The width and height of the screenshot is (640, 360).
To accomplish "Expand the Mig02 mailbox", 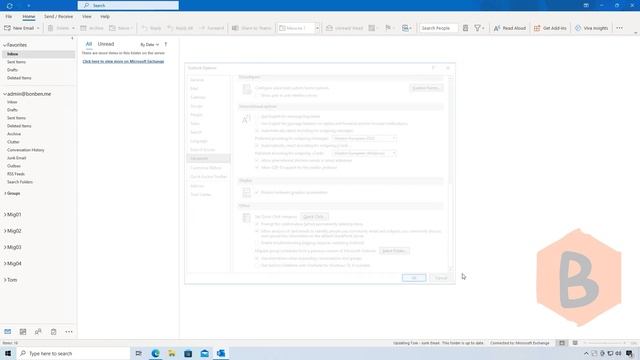I will (5, 231).
